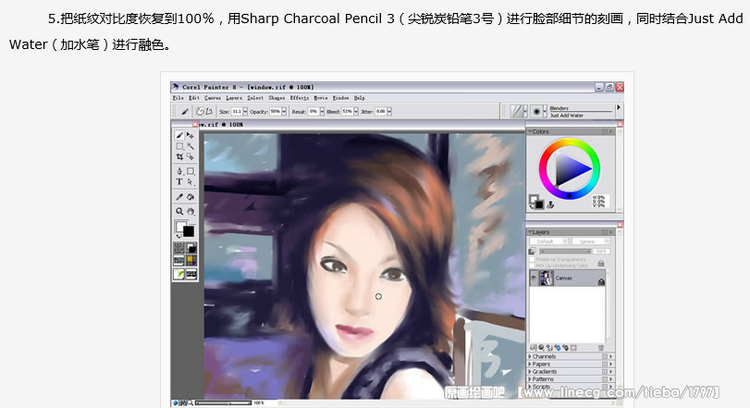Click the Clone Color stamp icon

point(551,205)
